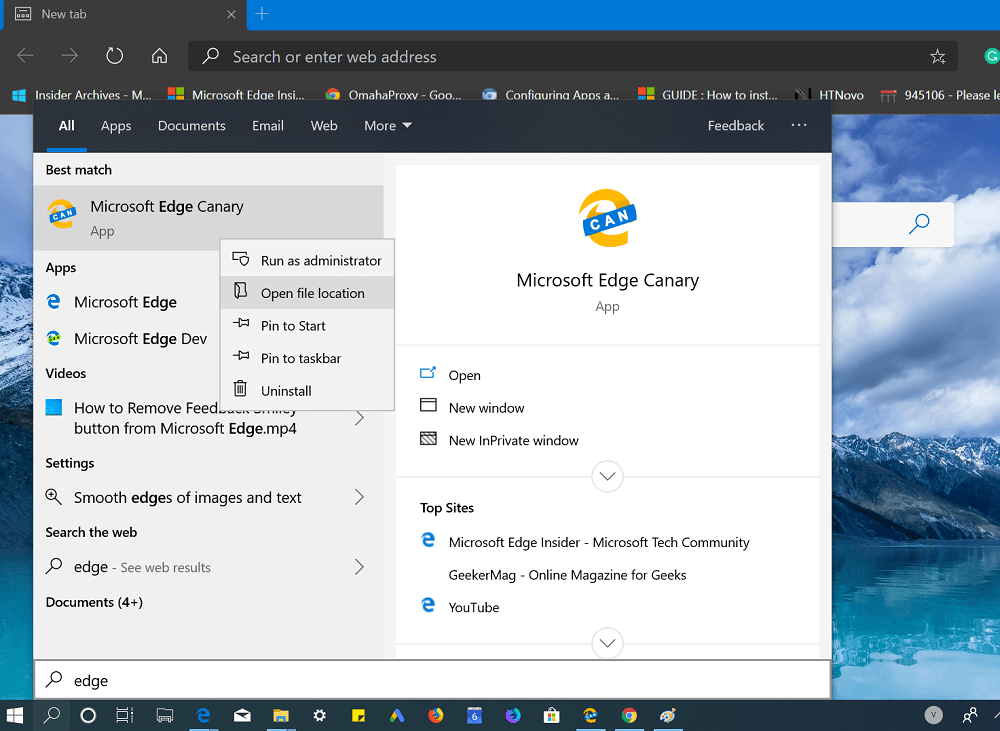Open YouTube top site
Viewport: 1000px width, 731px height.
473,607
